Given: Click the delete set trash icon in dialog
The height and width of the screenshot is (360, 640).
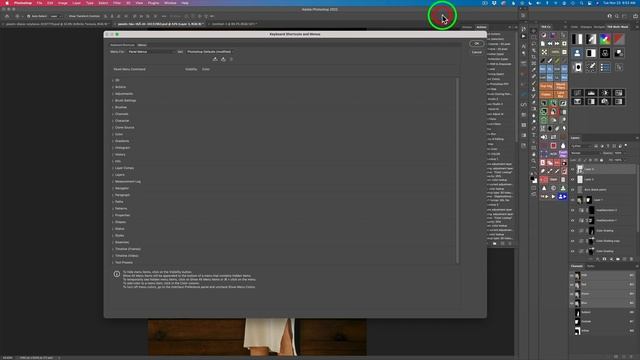Looking at the screenshot, I should coord(231,59).
